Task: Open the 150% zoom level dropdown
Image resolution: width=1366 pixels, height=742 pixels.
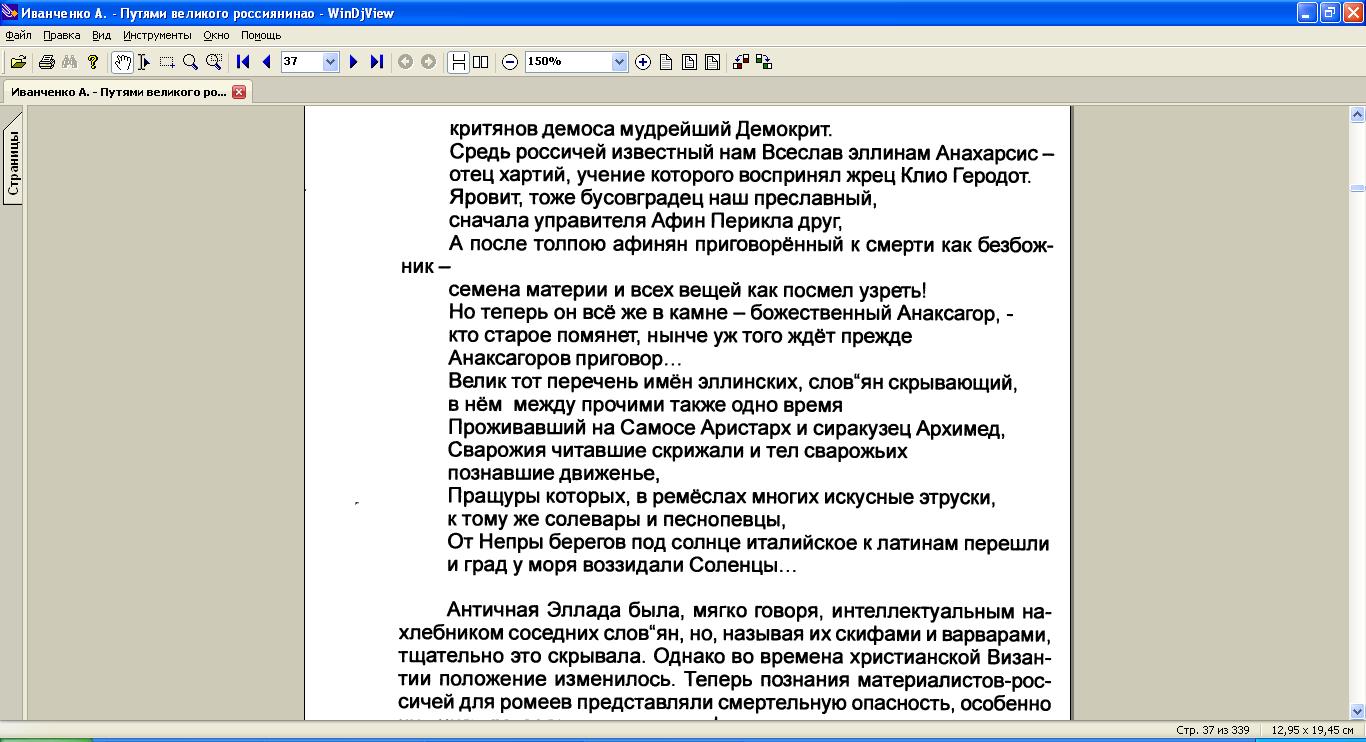Action: 619,62
